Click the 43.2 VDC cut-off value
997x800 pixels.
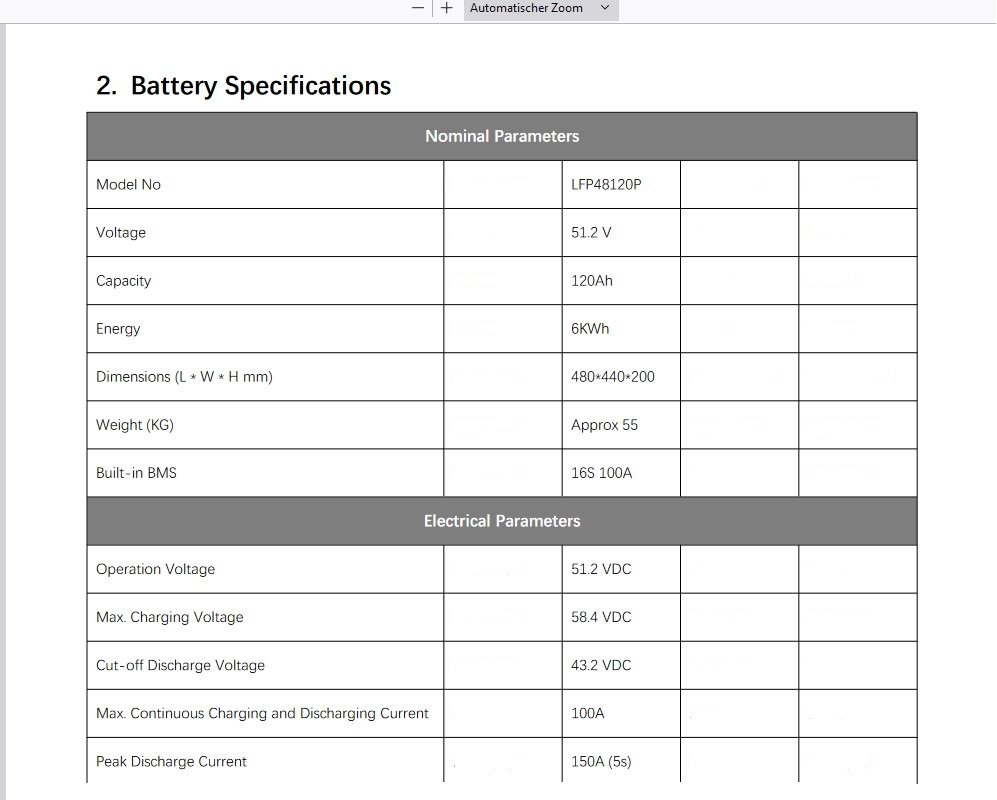(601, 665)
